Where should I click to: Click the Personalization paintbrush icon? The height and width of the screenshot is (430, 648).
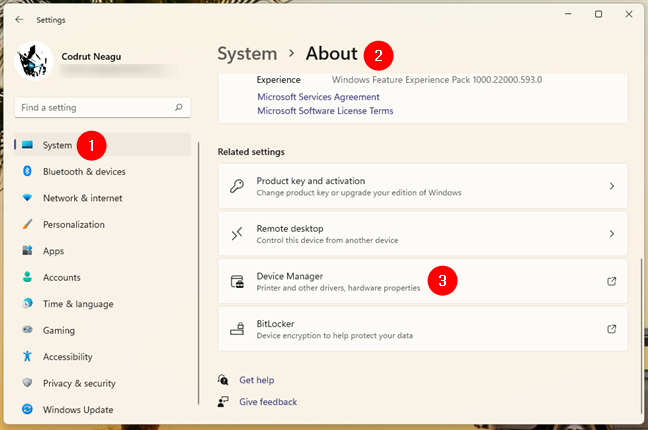[x=27, y=224]
